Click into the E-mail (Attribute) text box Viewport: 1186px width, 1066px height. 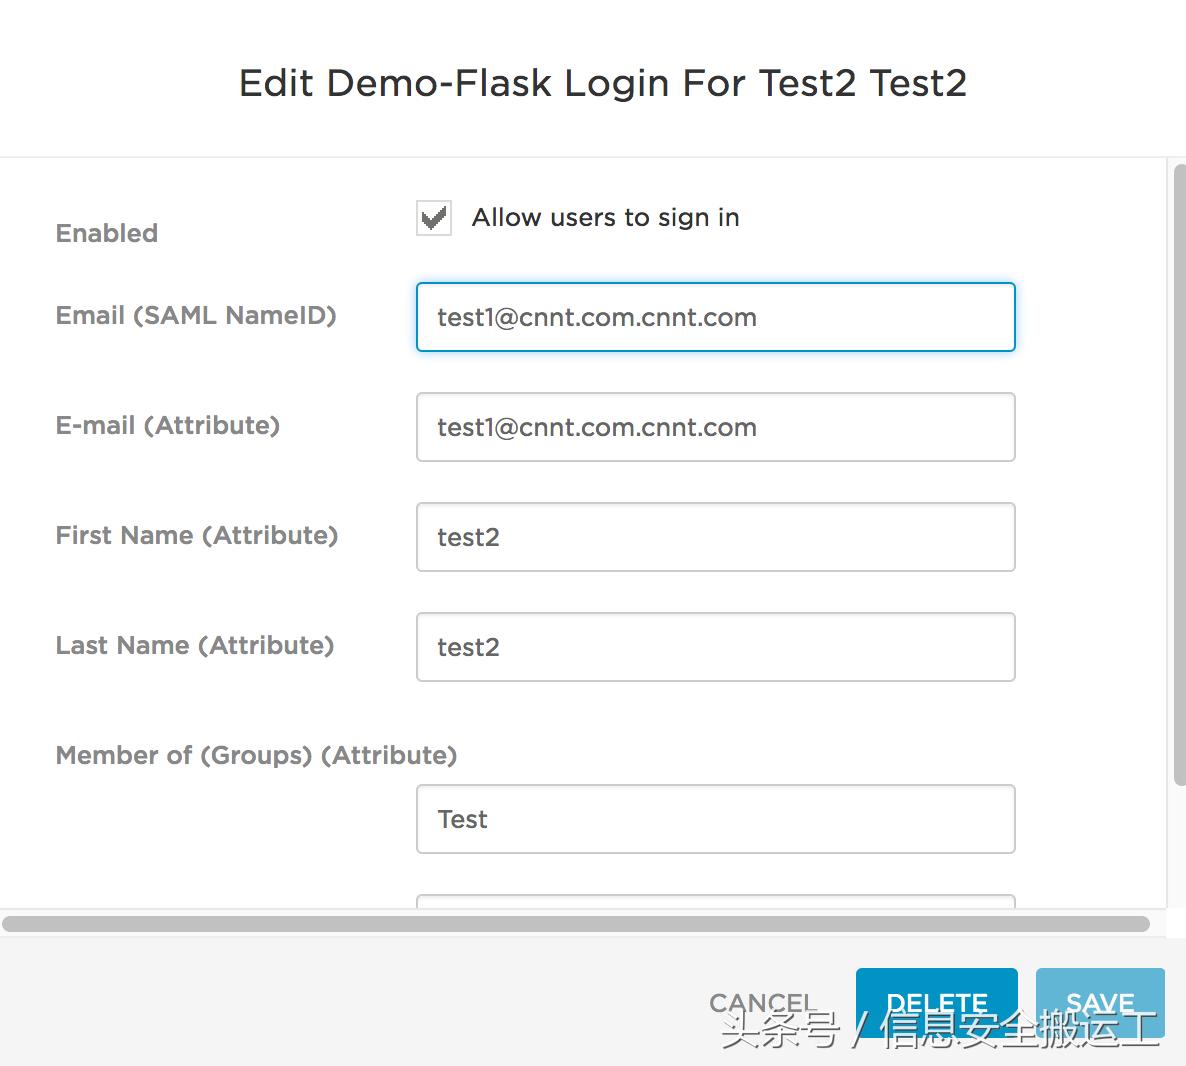pyautogui.click(x=715, y=427)
